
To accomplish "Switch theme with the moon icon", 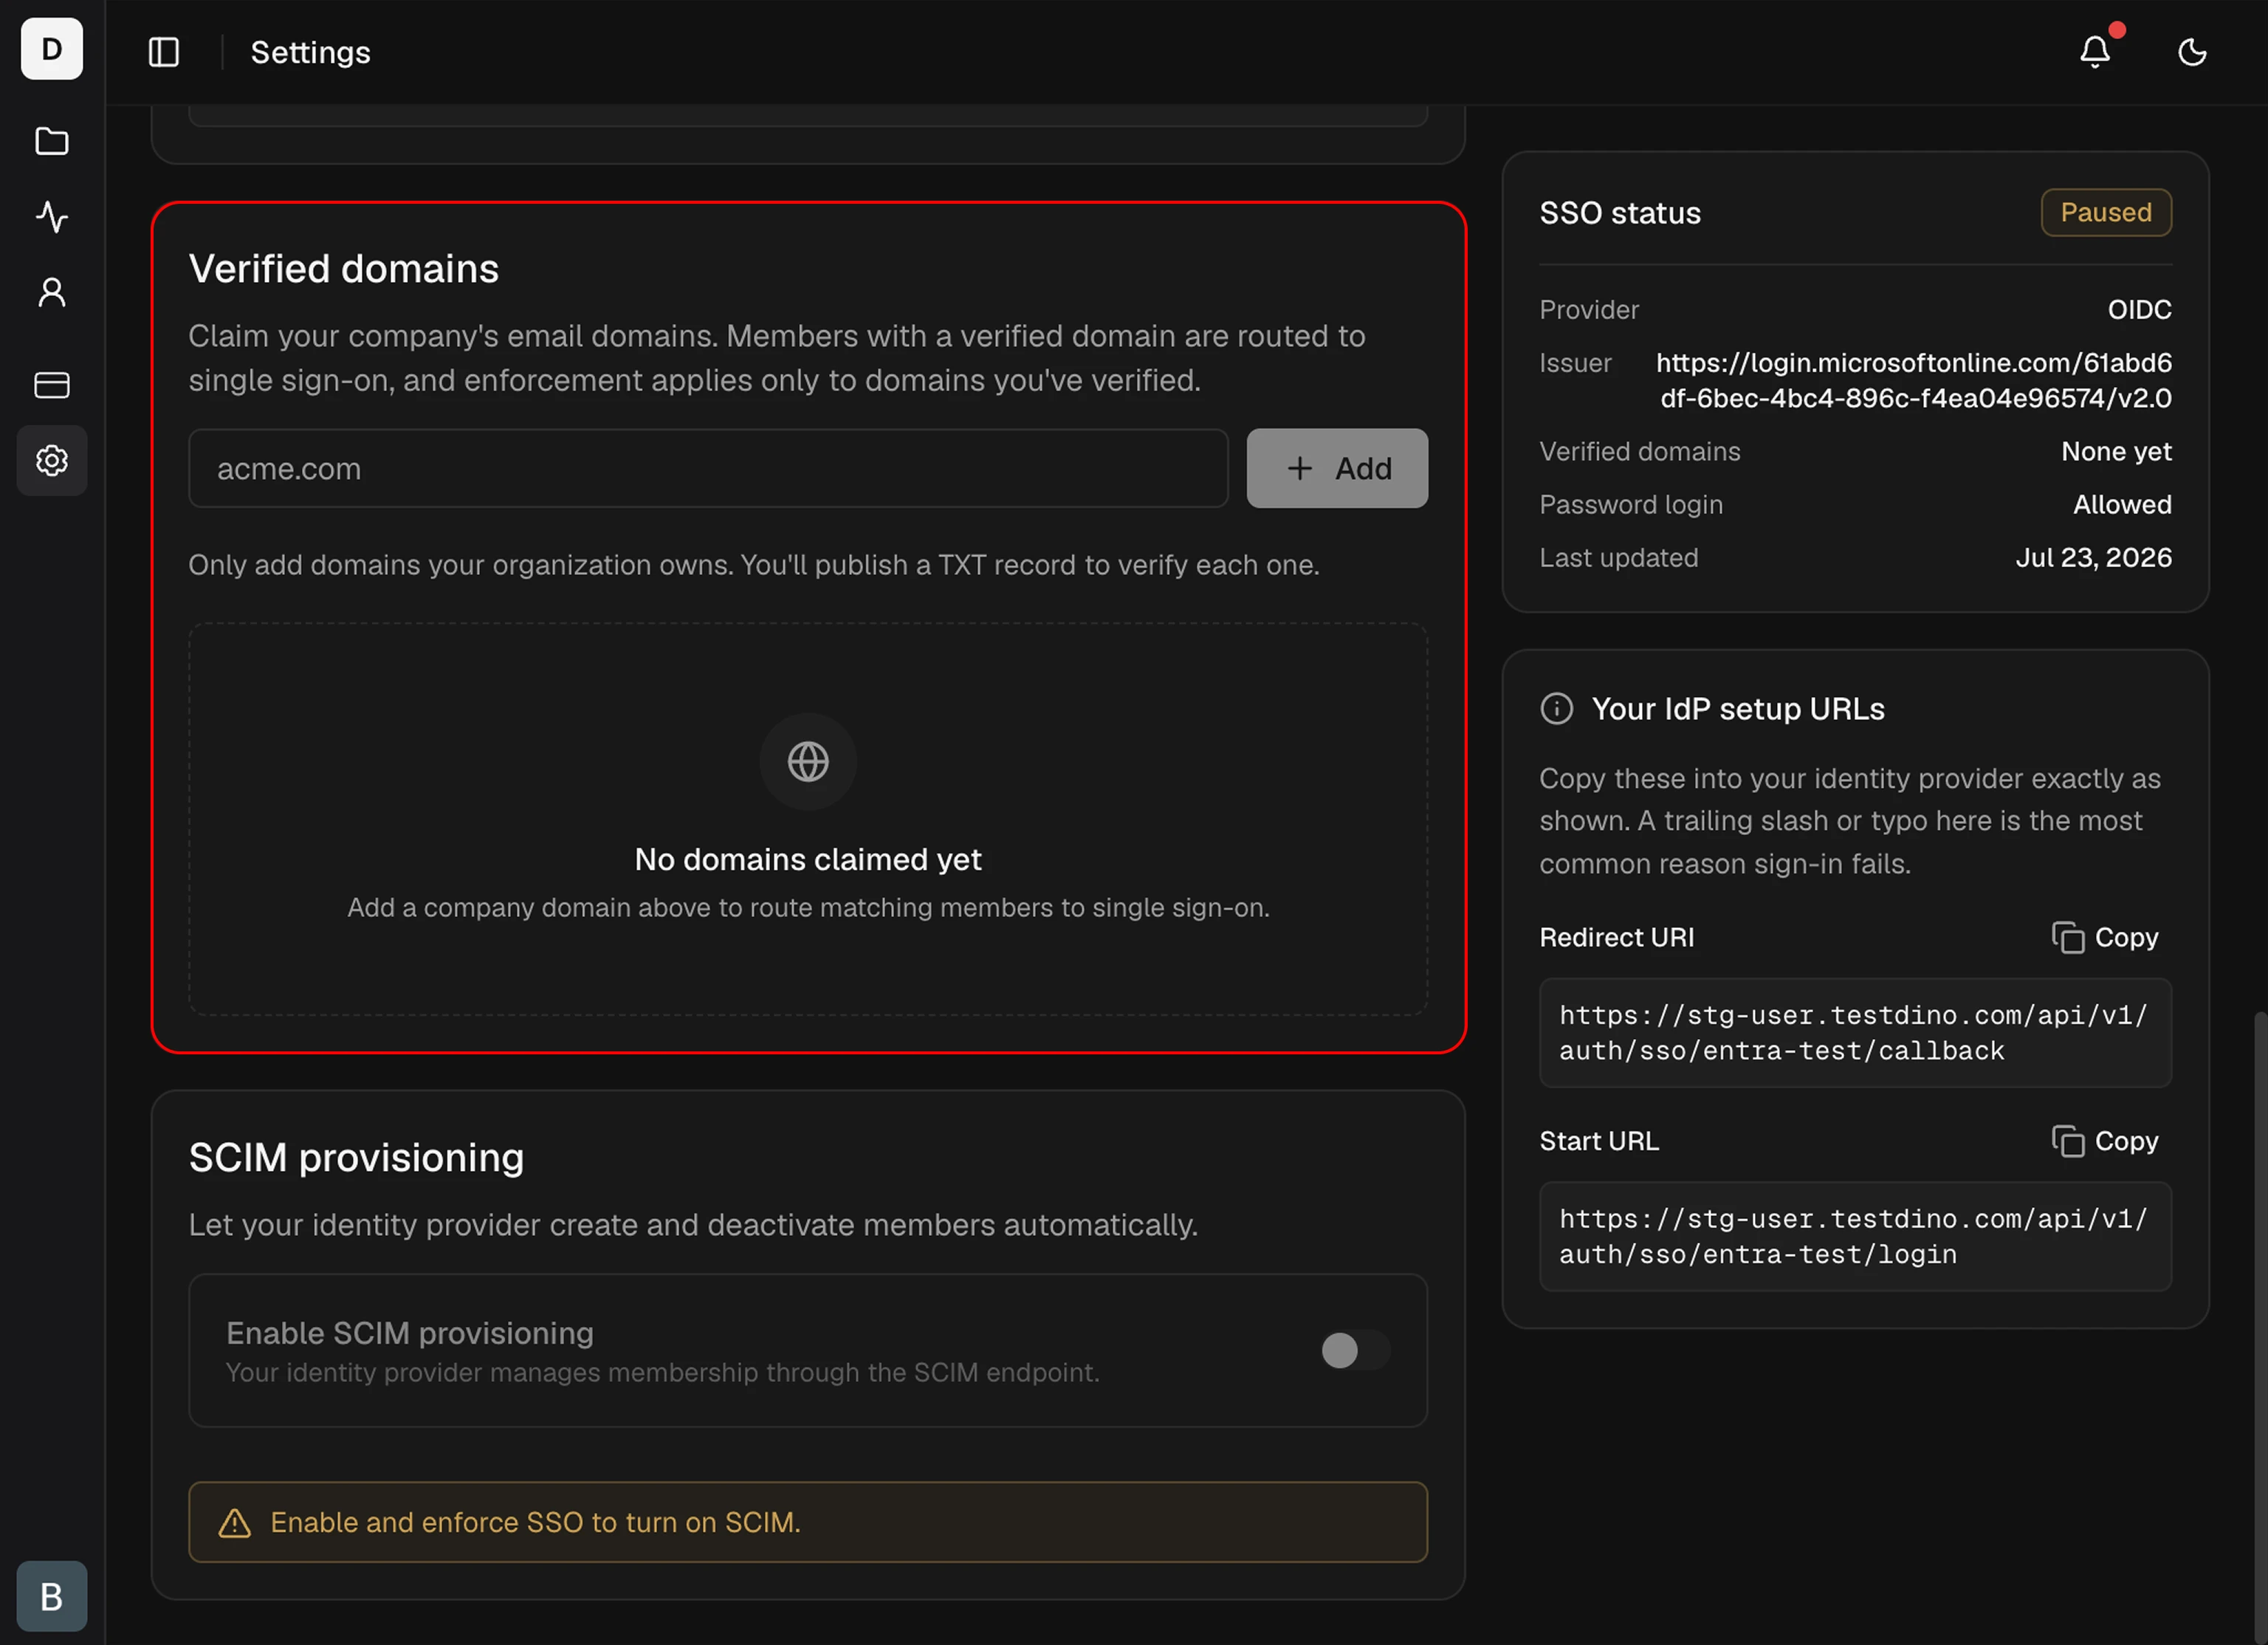I will tap(2192, 52).
